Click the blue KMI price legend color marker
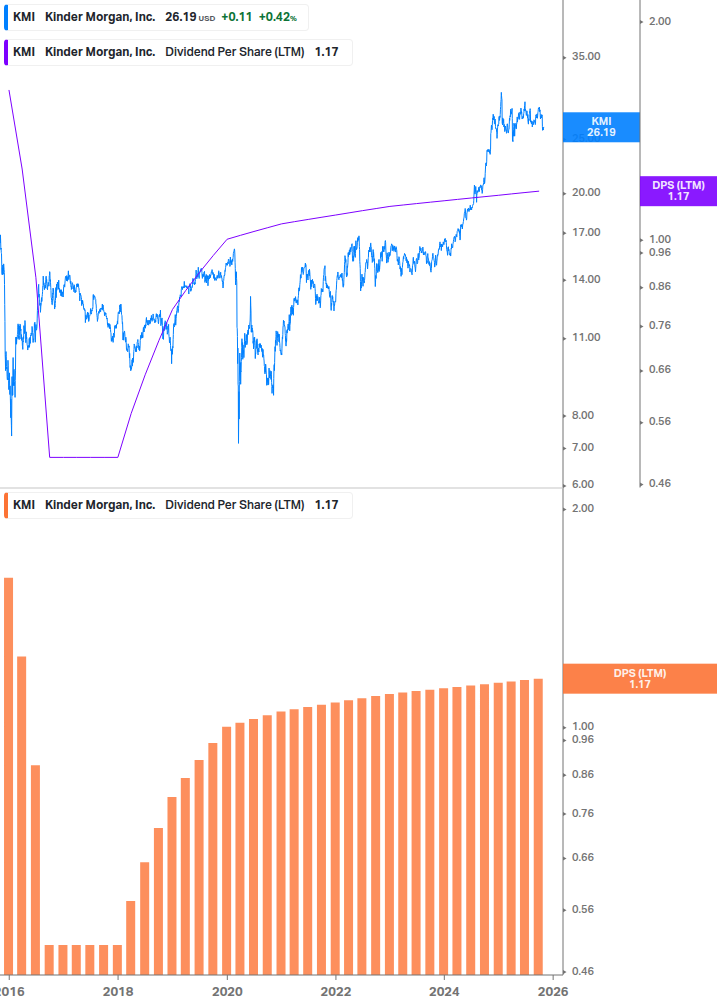 pos(6,17)
